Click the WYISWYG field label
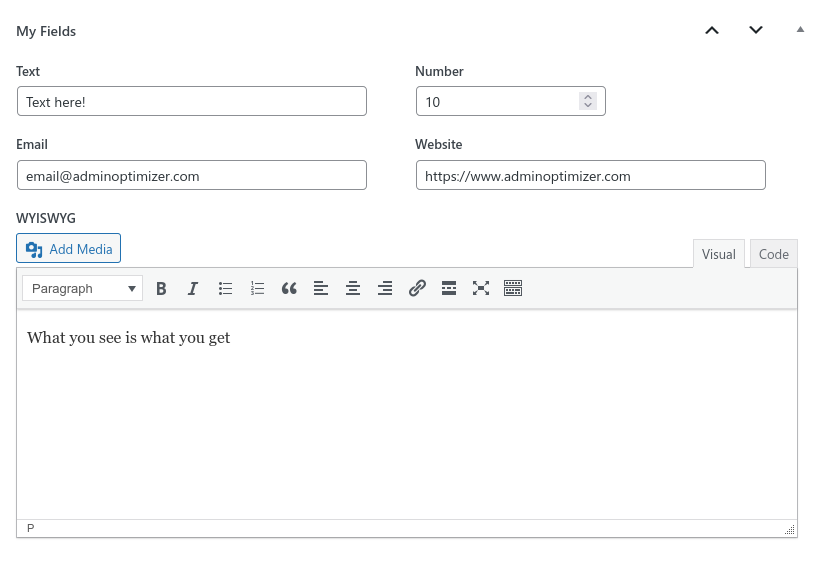Image resolution: width=821 pixels, height=562 pixels. coord(46,218)
